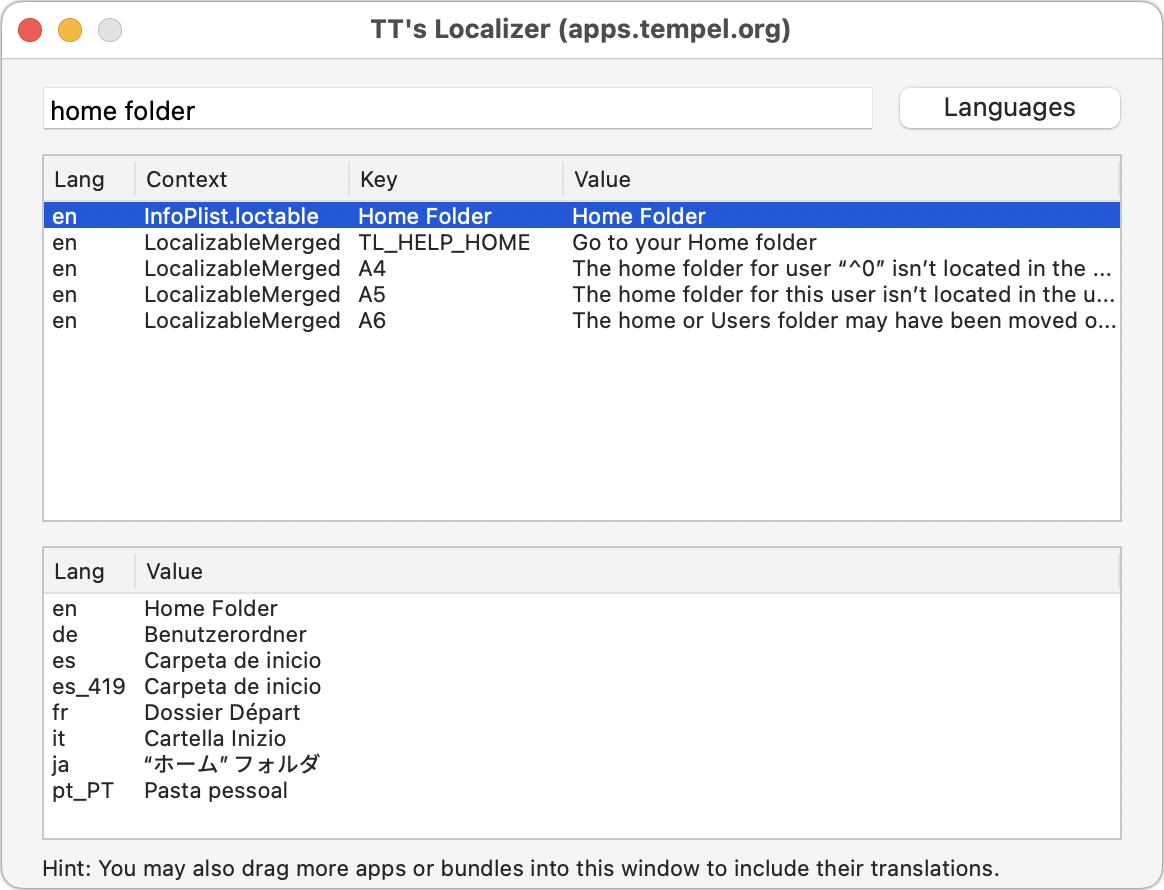This screenshot has height=890, width=1164.
Task: Select the es_419 'Carpeta de inicio' row
Action: [x=232, y=686]
